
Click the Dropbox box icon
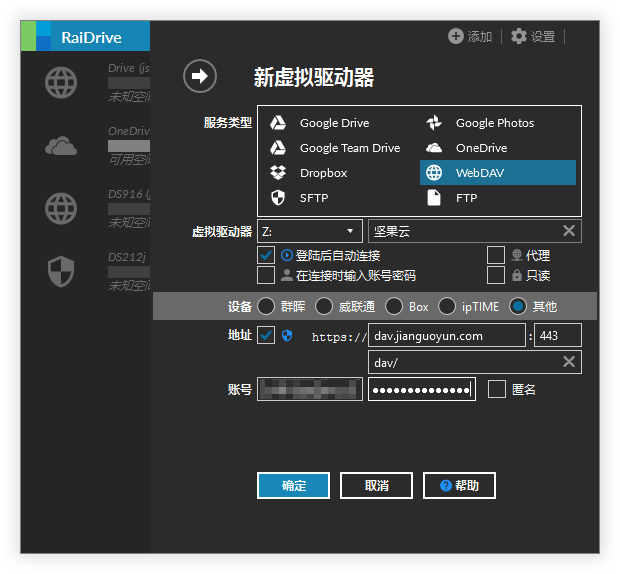[278, 172]
